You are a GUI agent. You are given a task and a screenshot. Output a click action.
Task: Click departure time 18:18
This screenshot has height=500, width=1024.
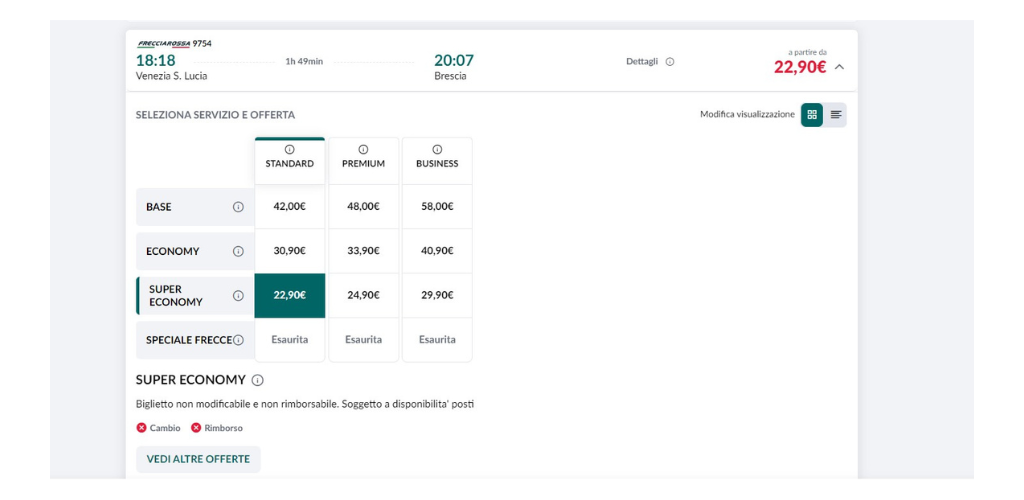(155, 61)
